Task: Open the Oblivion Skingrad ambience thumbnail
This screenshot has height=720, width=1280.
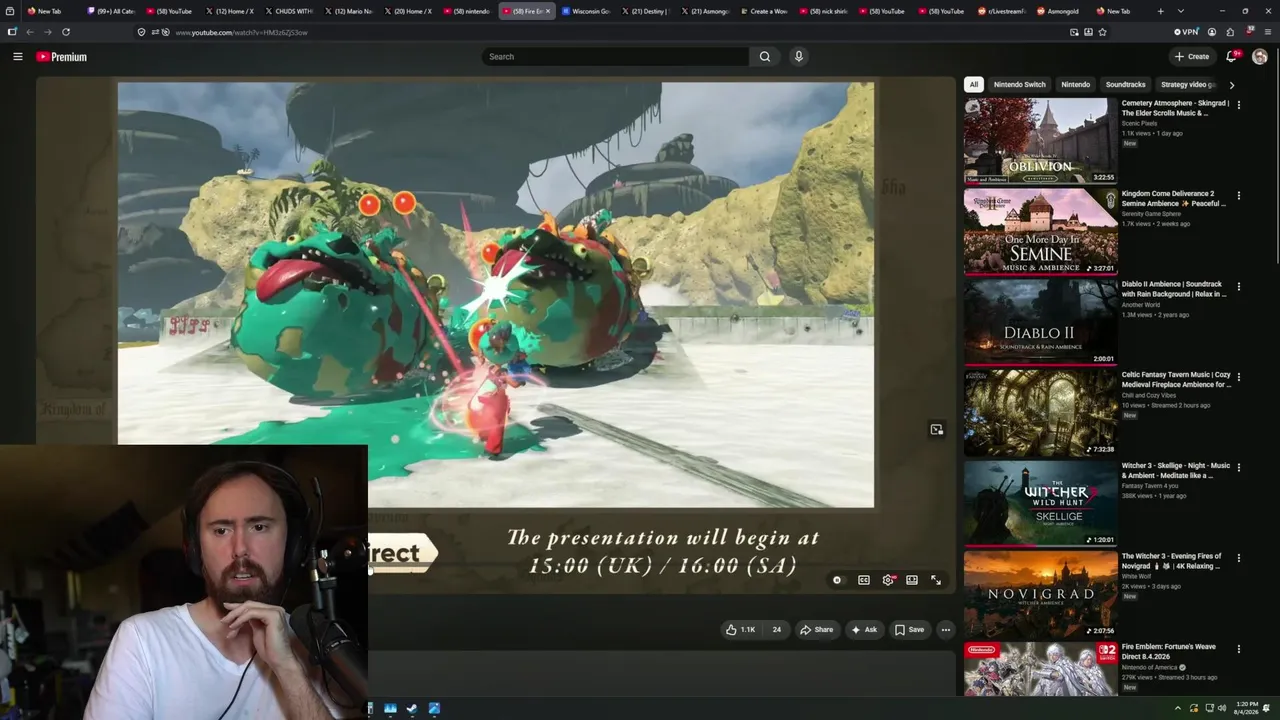Action: [1040, 140]
